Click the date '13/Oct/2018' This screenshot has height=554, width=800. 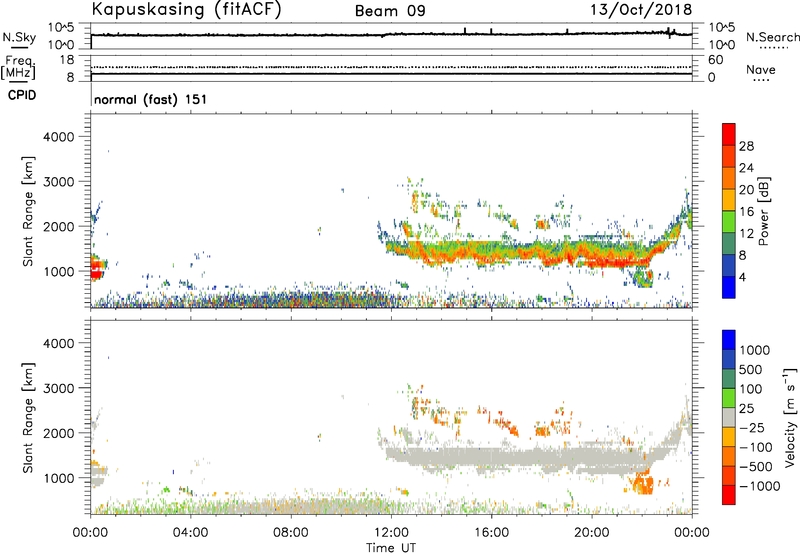(641, 10)
